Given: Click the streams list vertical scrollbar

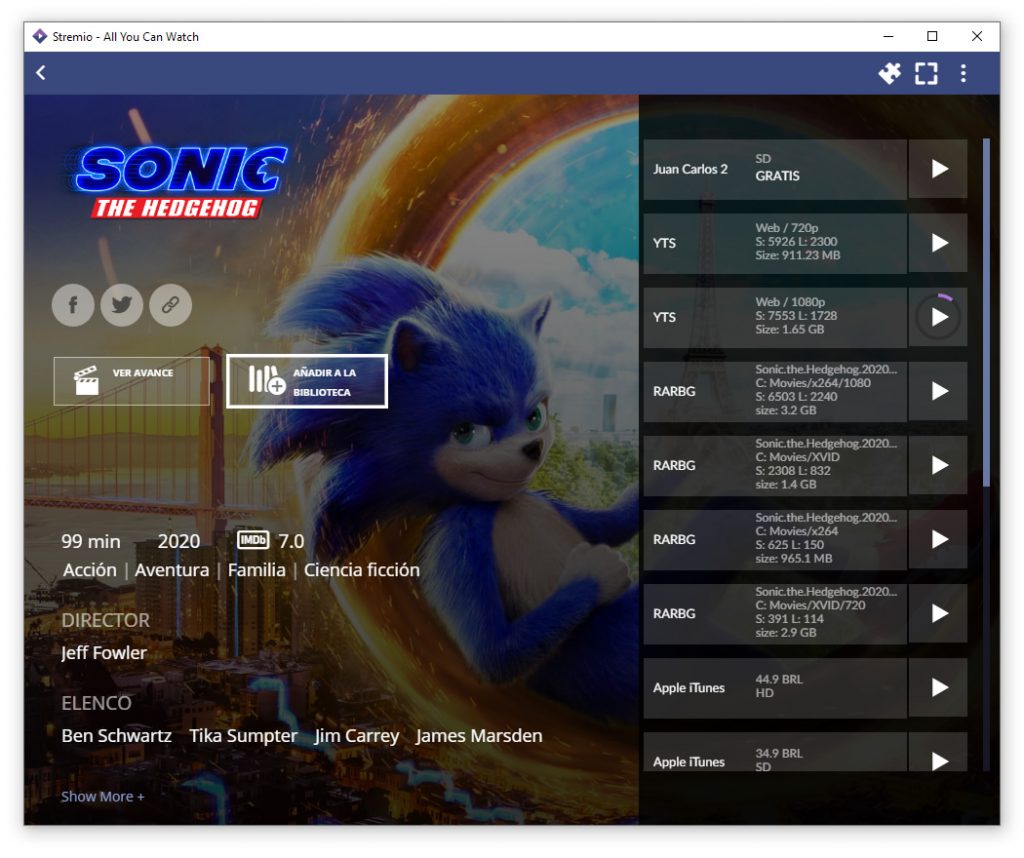Looking at the screenshot, I should (x=986, y=312).
